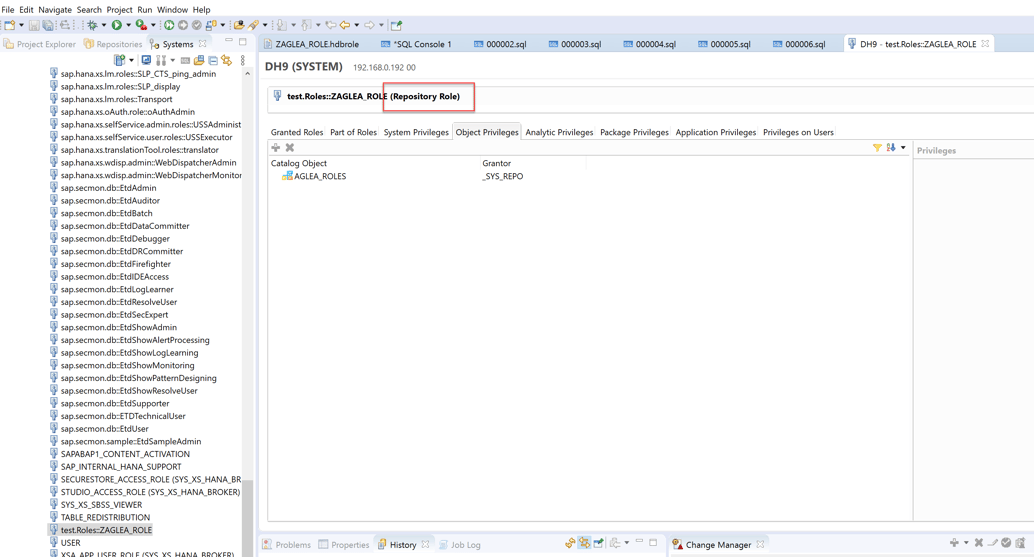Open the Part of Roles tab
This screenshot has height=557, width=1034.
coord(353,132)
